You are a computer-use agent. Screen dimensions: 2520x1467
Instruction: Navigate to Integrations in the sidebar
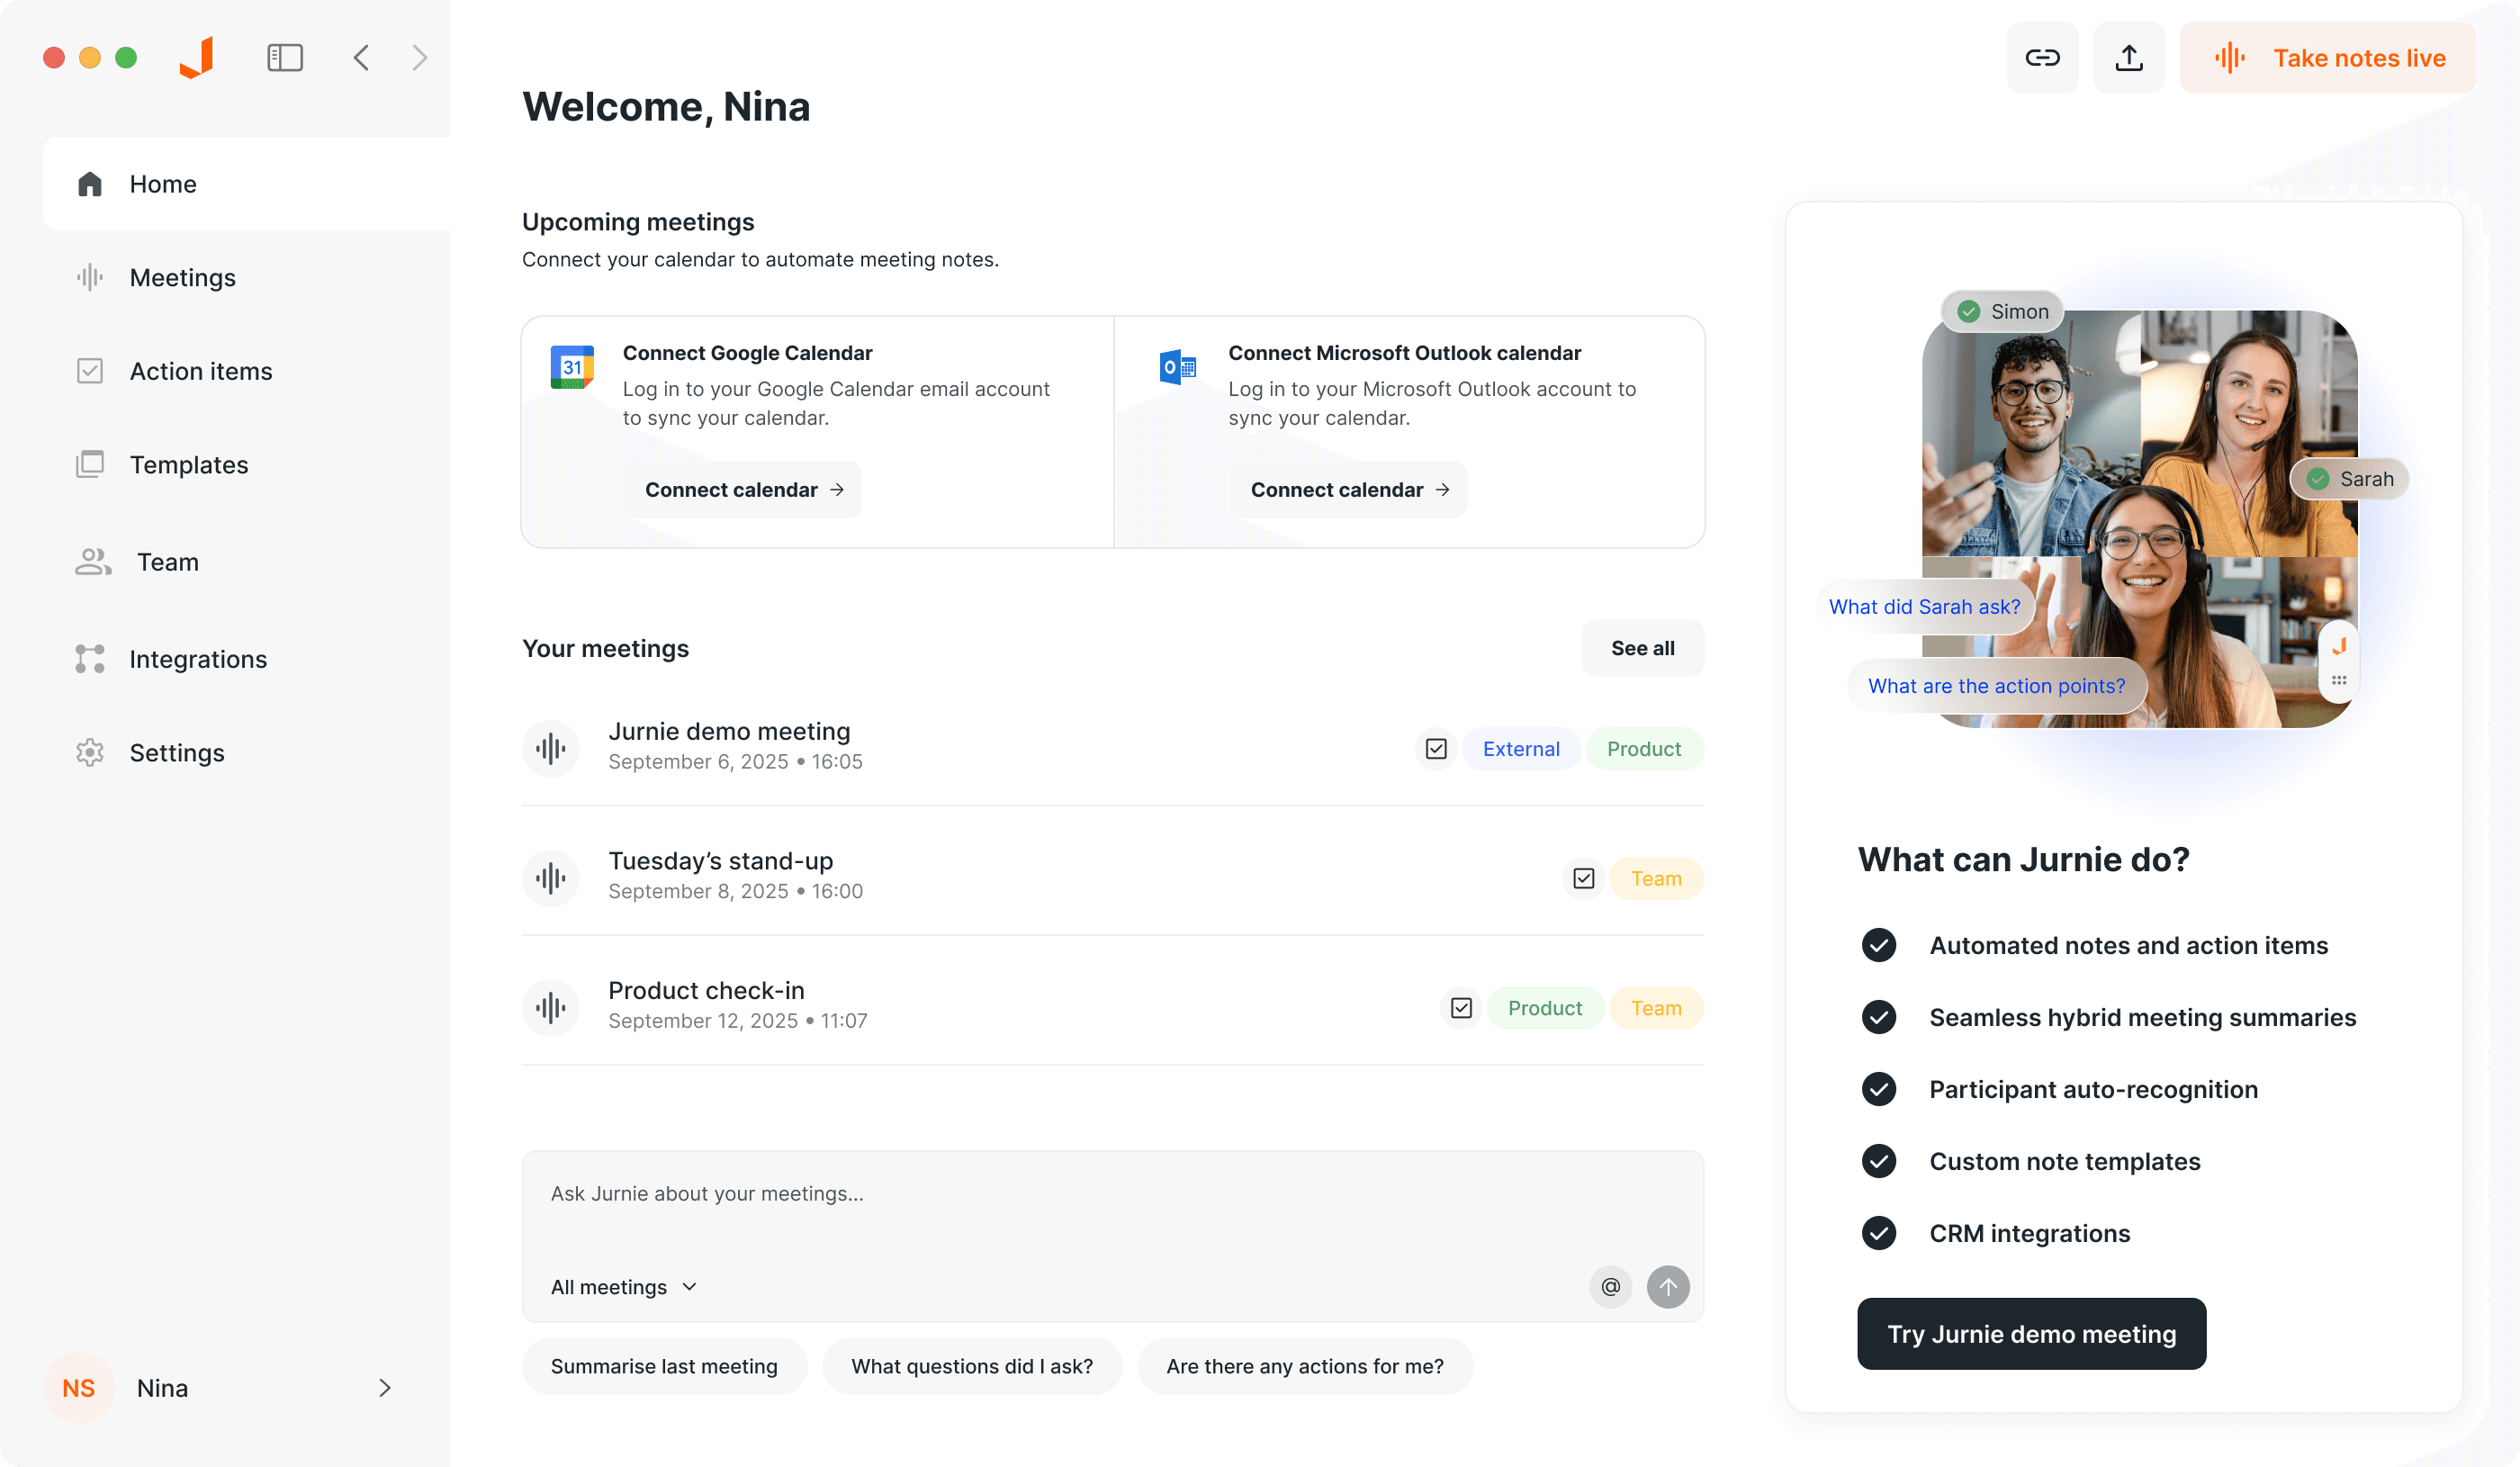(x=198, y=659)
